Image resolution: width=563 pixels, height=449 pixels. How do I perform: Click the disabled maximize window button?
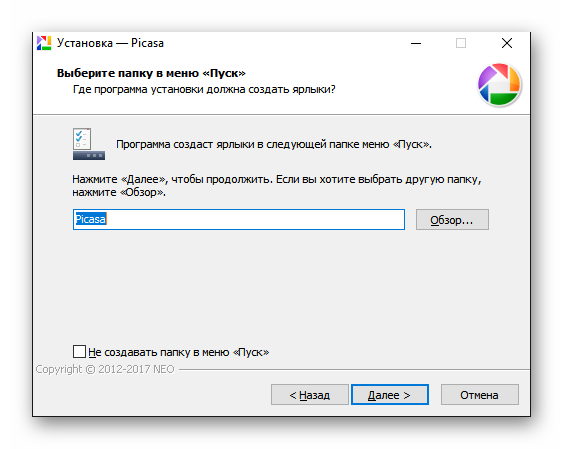(461, 43)
